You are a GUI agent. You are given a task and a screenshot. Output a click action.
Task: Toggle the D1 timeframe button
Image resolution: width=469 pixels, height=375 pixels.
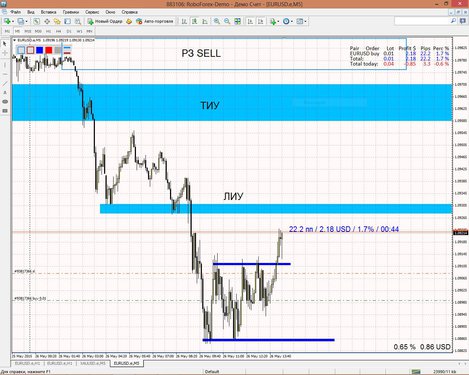[x=69, y=31]
